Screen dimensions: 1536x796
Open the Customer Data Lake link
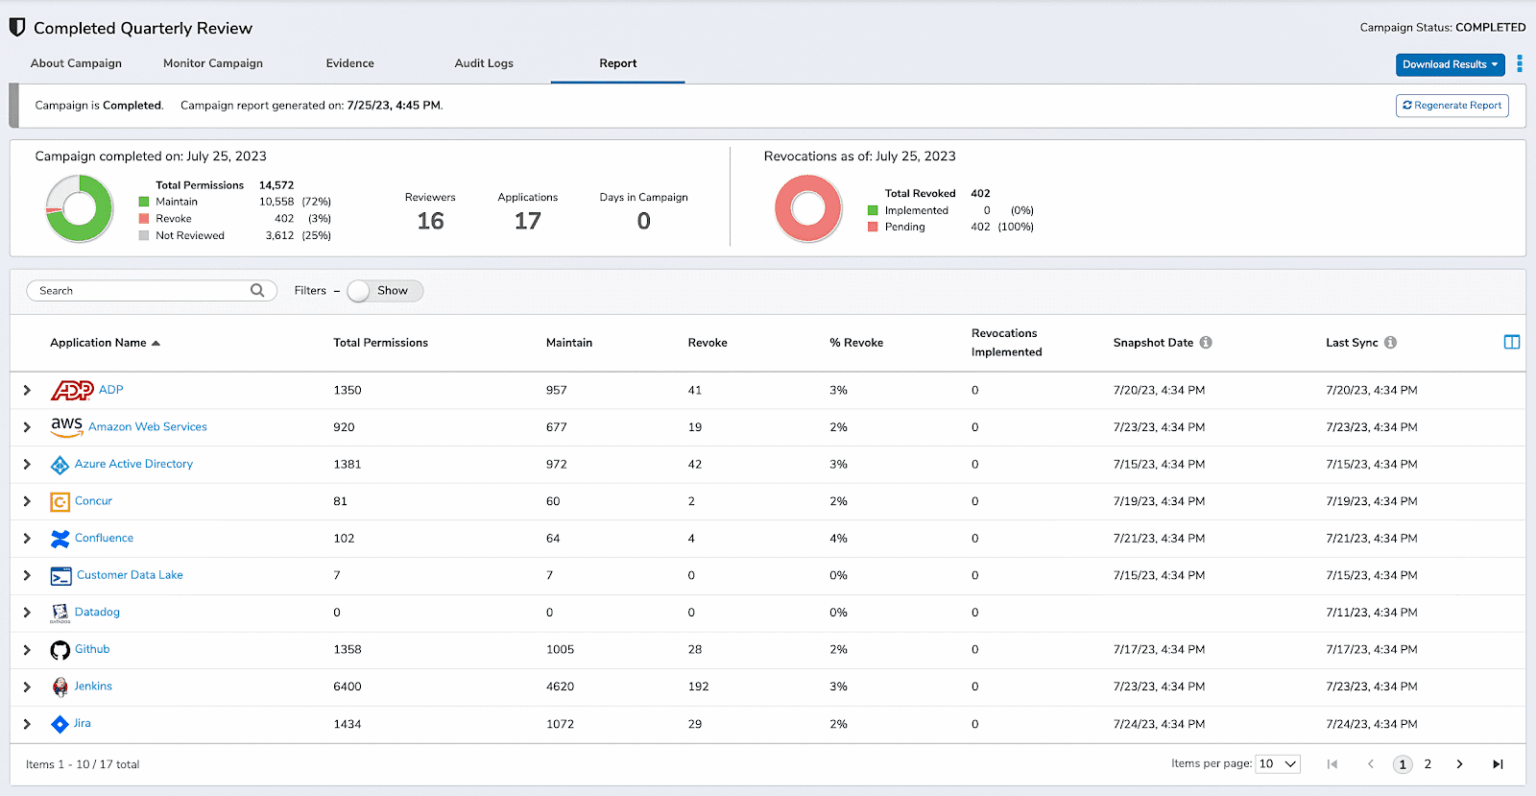coord(129,575)
